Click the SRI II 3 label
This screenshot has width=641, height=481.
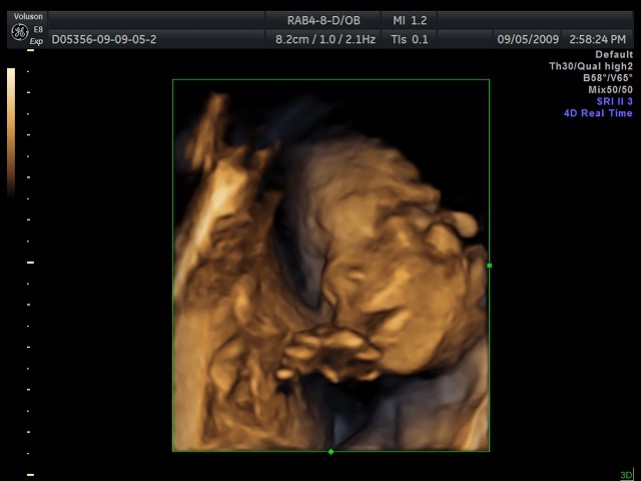coord(614,101)
